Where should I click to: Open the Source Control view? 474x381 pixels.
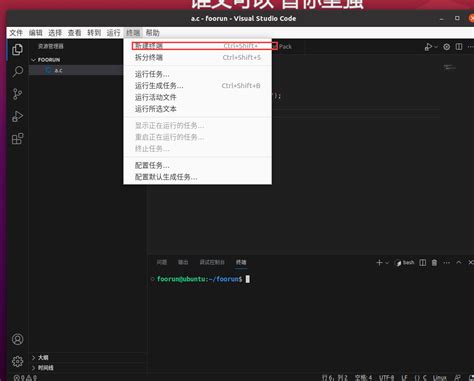[x=17, y=94]
